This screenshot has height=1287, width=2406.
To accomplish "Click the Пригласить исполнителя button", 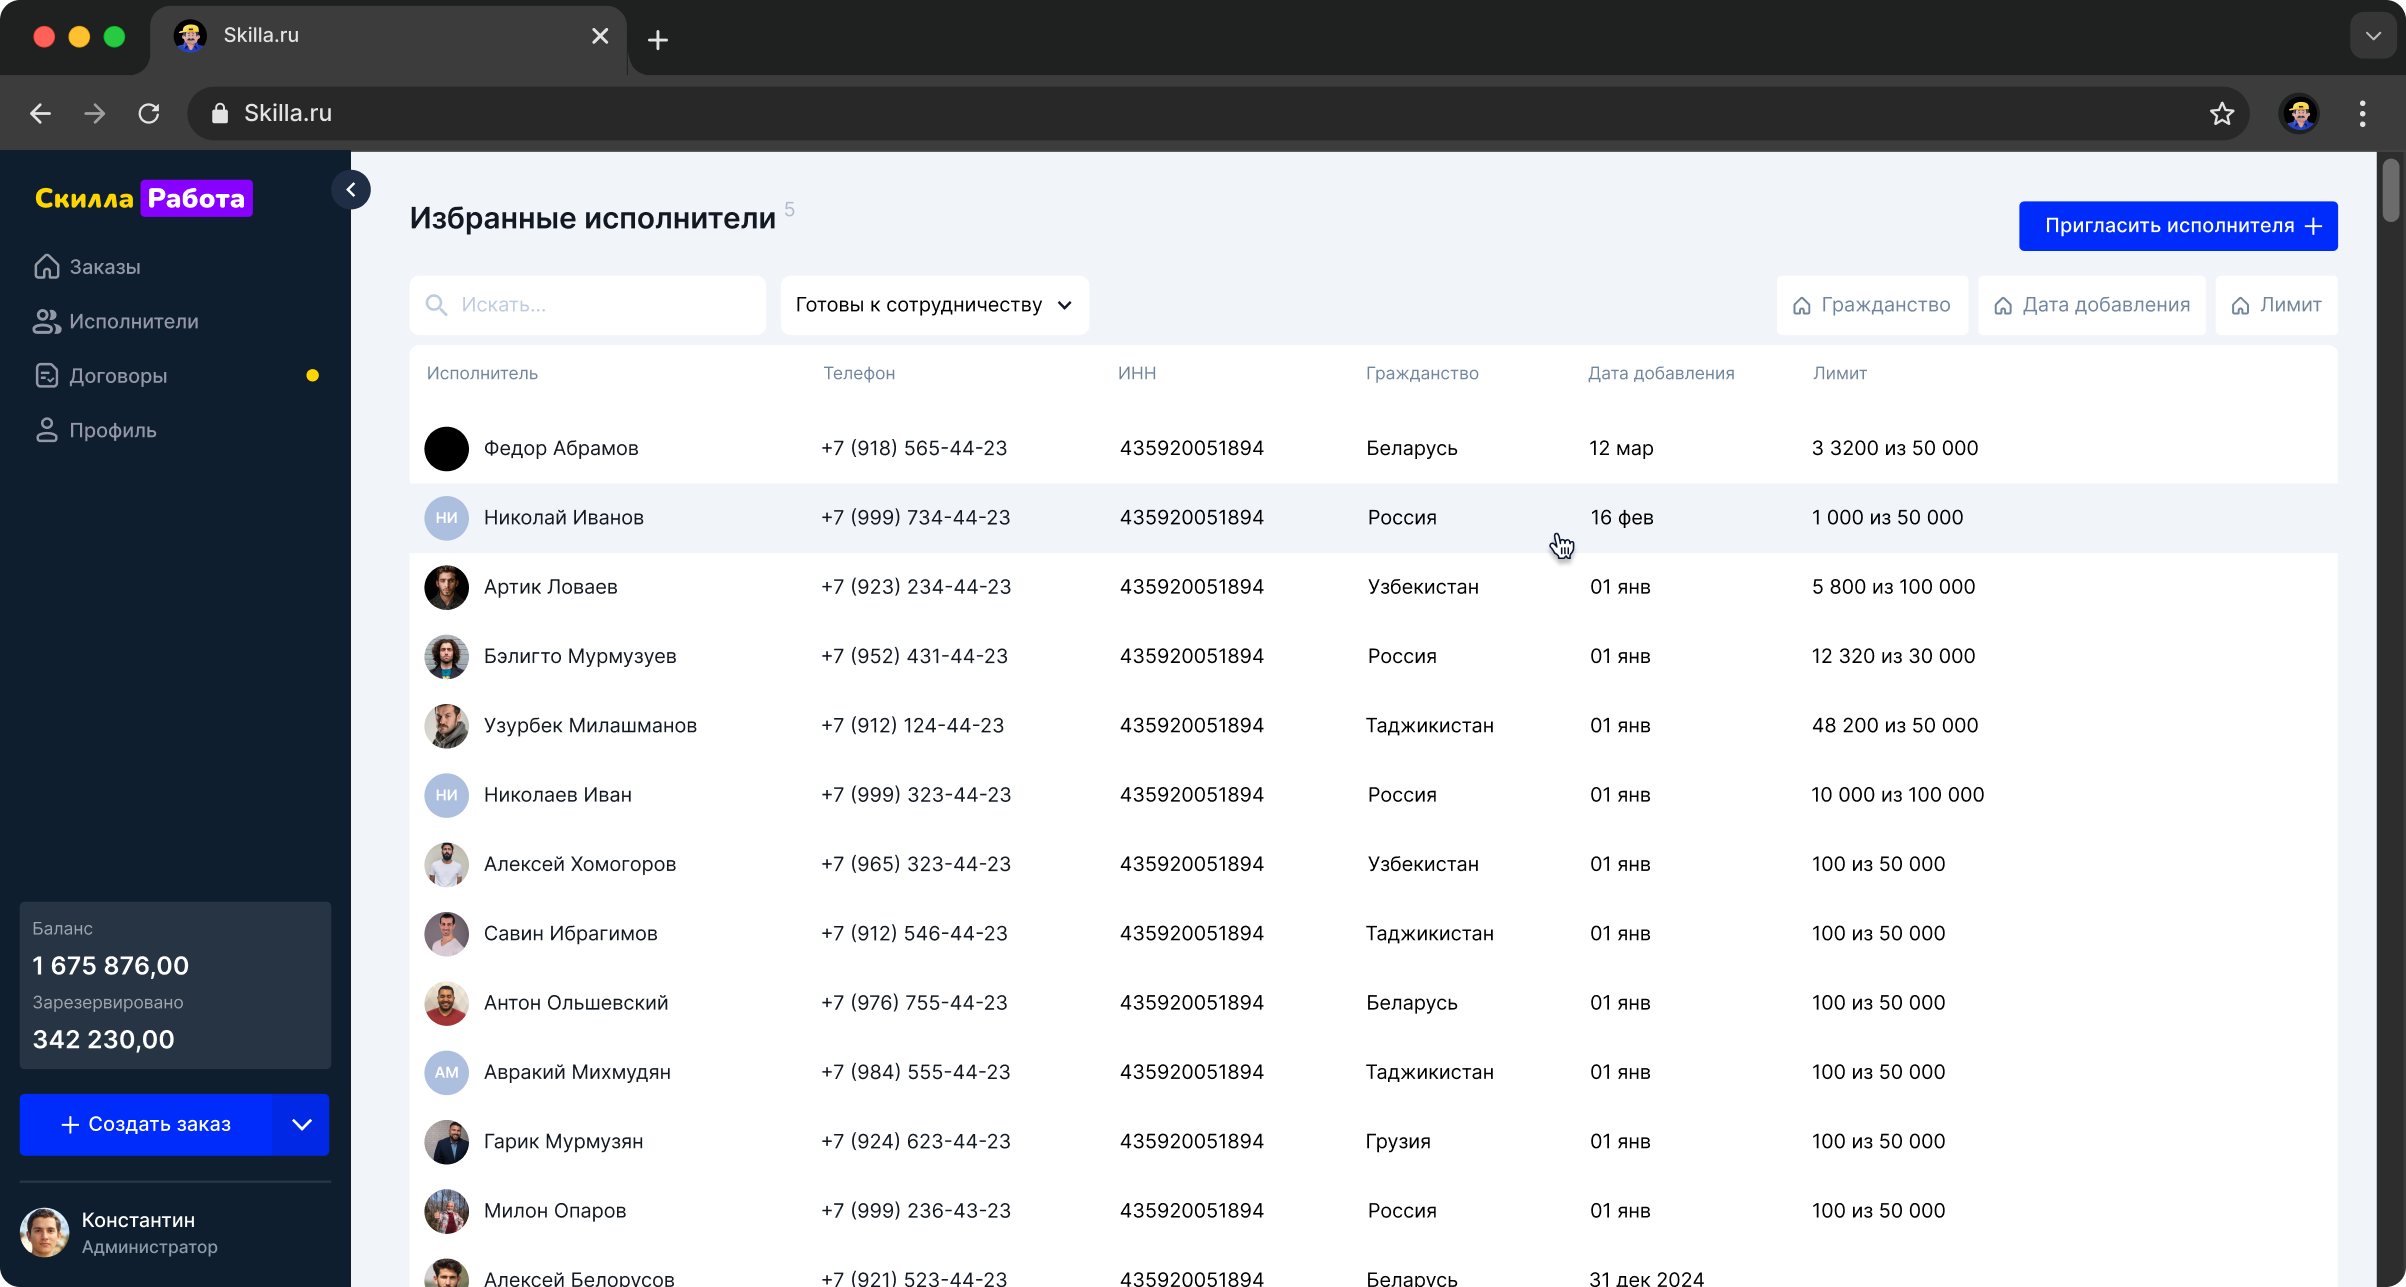I will pos(2177,226).
